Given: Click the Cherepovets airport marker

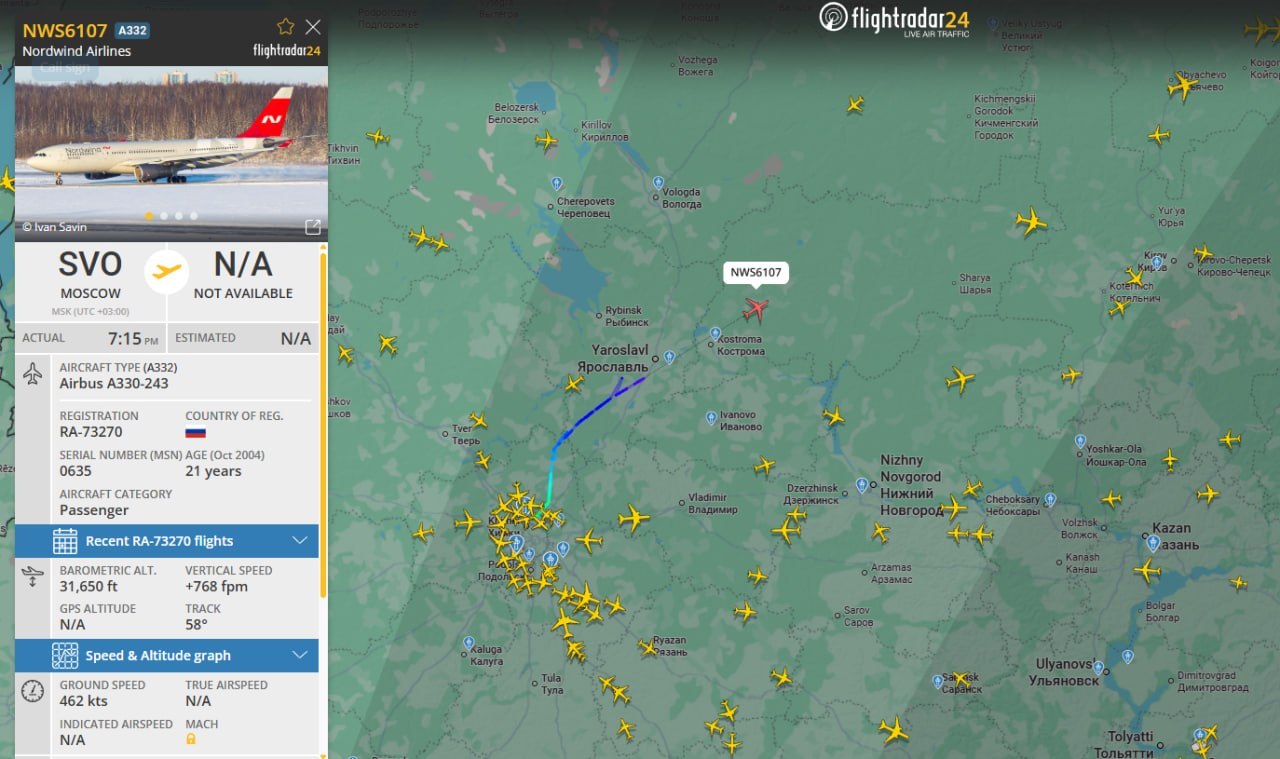Looking at the screenshot, I should coord(557,183).
